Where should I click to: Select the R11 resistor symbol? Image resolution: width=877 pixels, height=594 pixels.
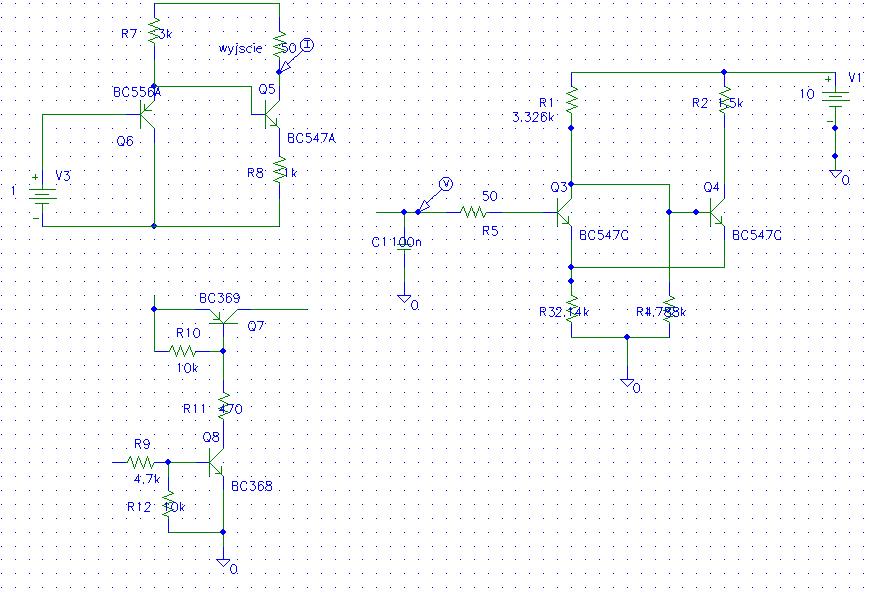click(223, 407)
